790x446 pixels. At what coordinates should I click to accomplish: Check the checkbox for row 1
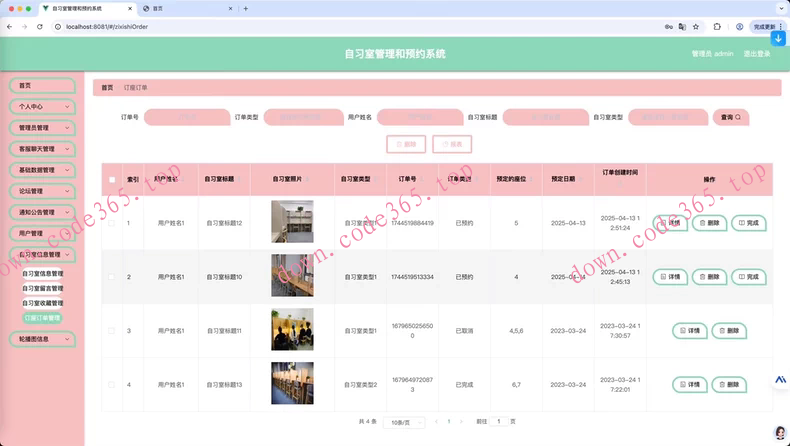point(112,223)
